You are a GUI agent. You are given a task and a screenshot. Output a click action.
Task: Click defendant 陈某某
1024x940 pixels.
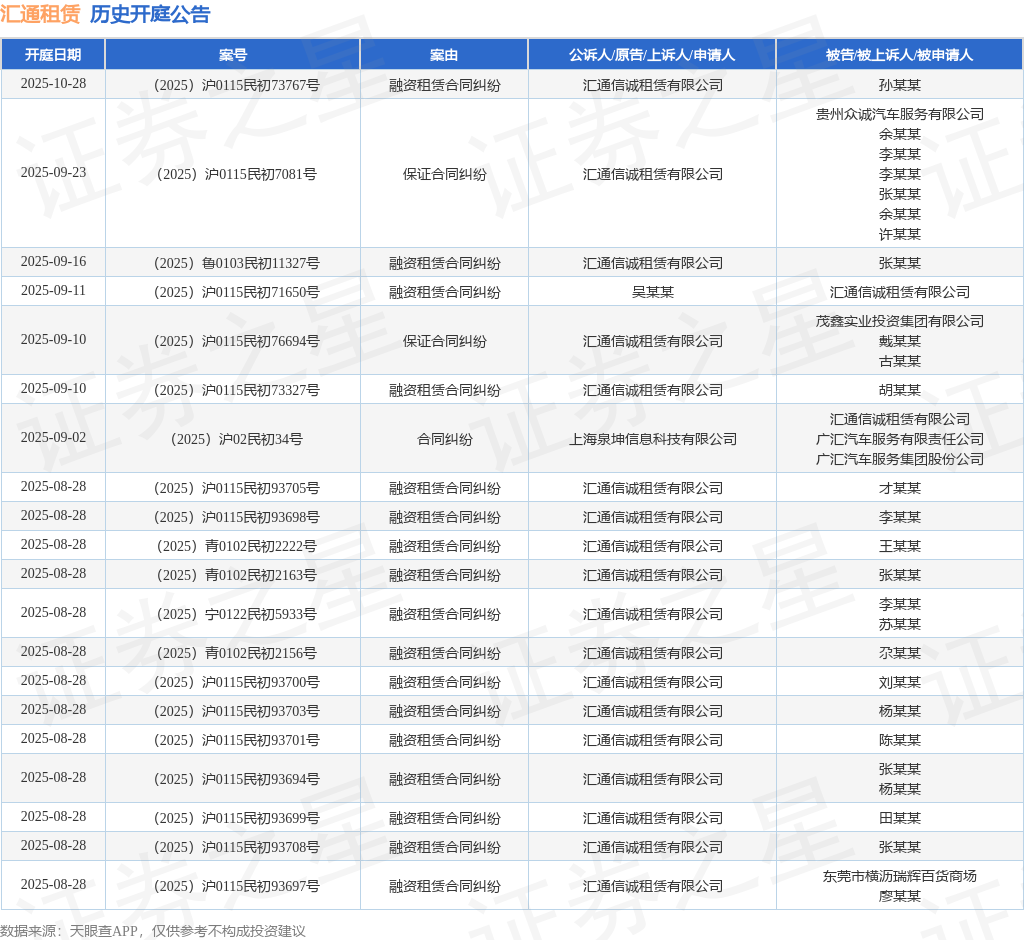click(x=899, y=740)
